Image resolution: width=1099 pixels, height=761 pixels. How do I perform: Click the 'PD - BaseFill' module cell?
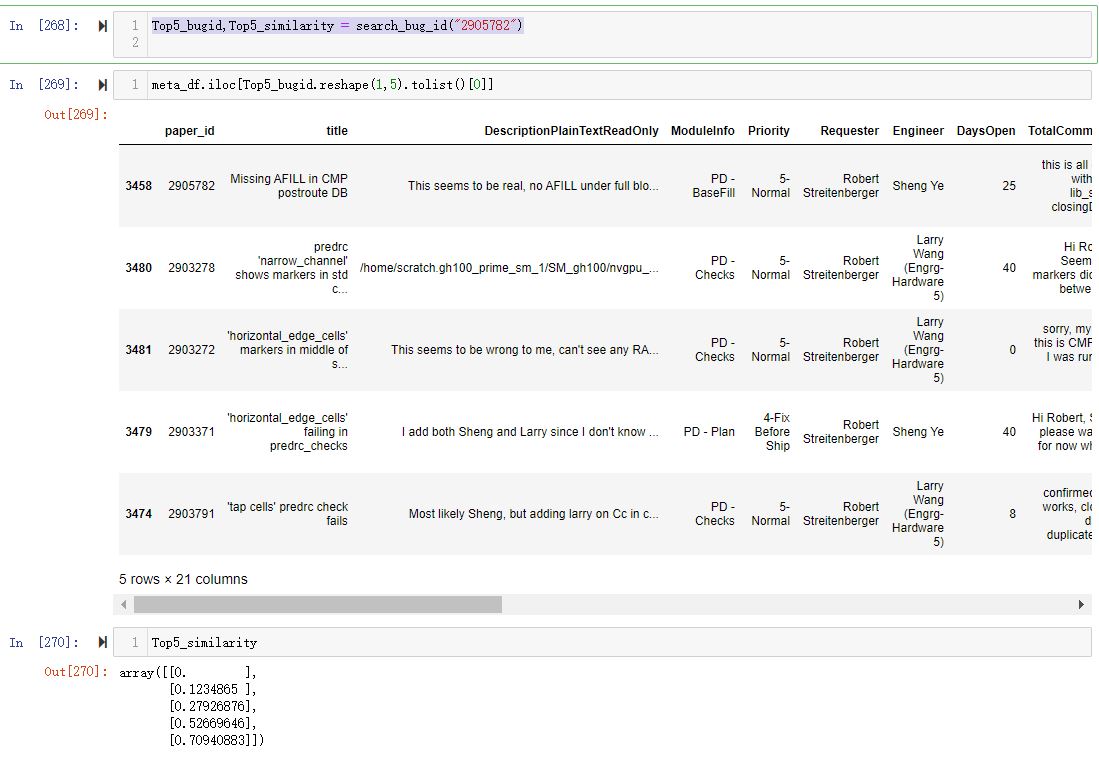pos(714,186)
